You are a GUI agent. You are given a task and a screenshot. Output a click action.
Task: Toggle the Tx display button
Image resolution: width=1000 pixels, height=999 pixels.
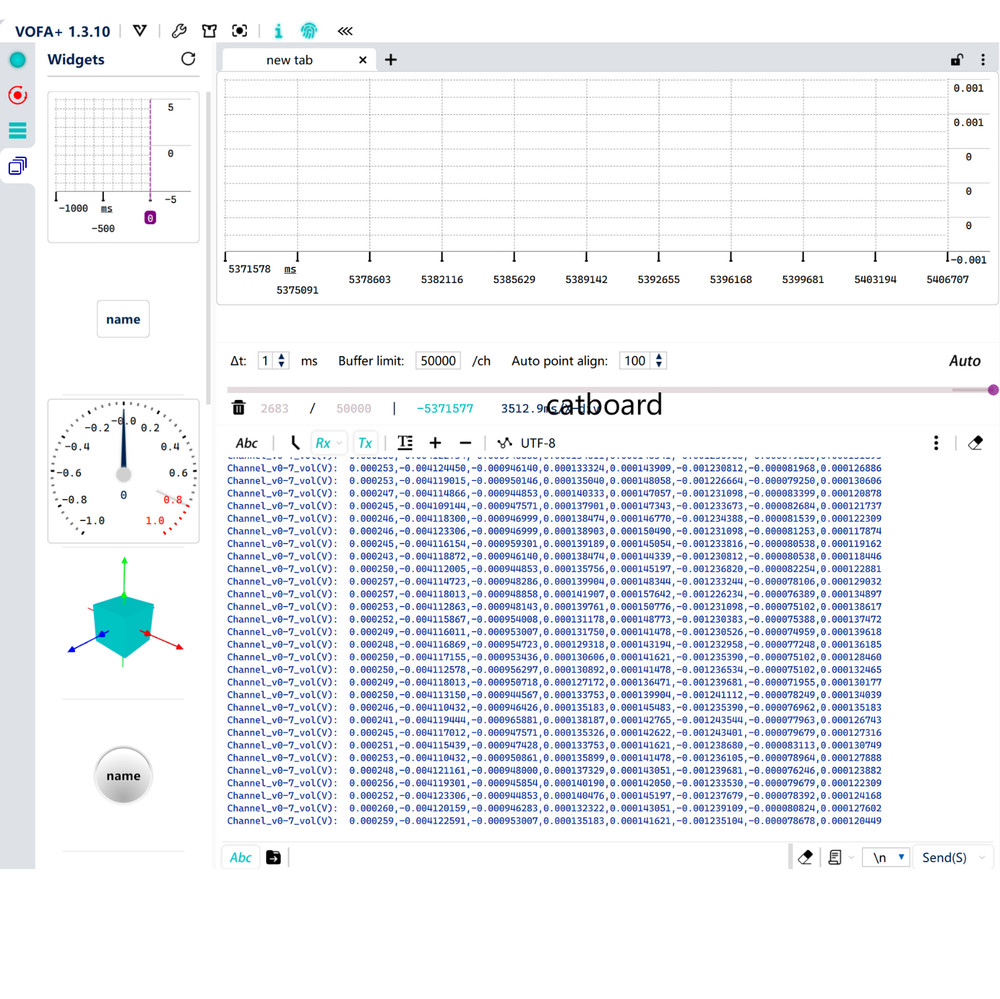pos(365,443)
